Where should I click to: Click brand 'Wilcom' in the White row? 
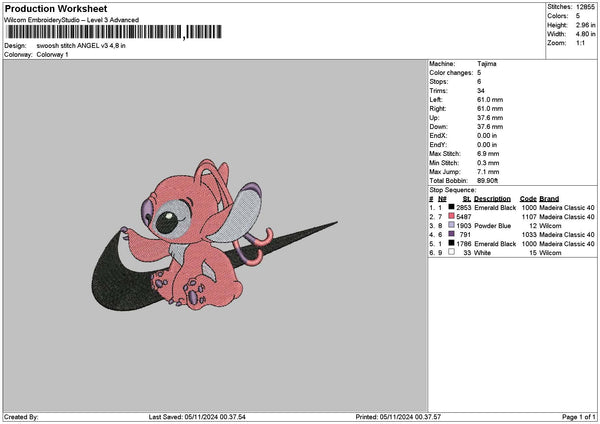[550, 253]
